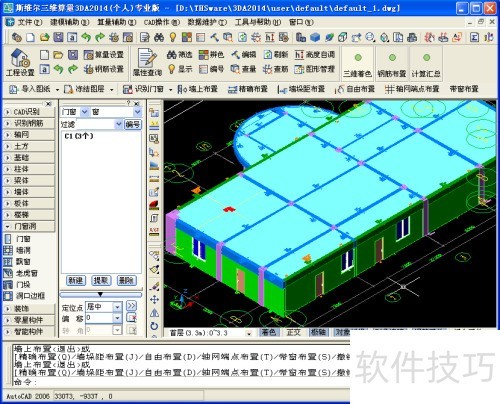Image resolution: width=500 pixels, height=404 pixels.
Task: Select the rotate tool in vertical toolbar
Action: 154,326
